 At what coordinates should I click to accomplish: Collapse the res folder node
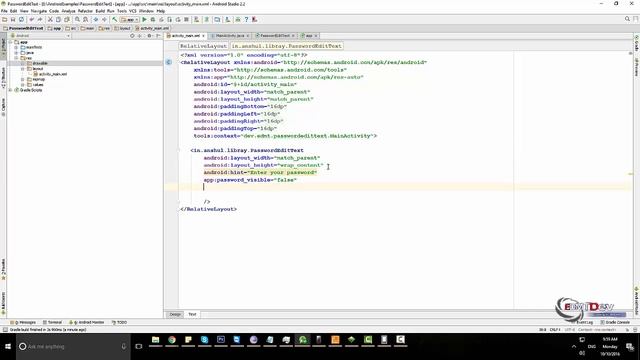click(x=16, y=58)
